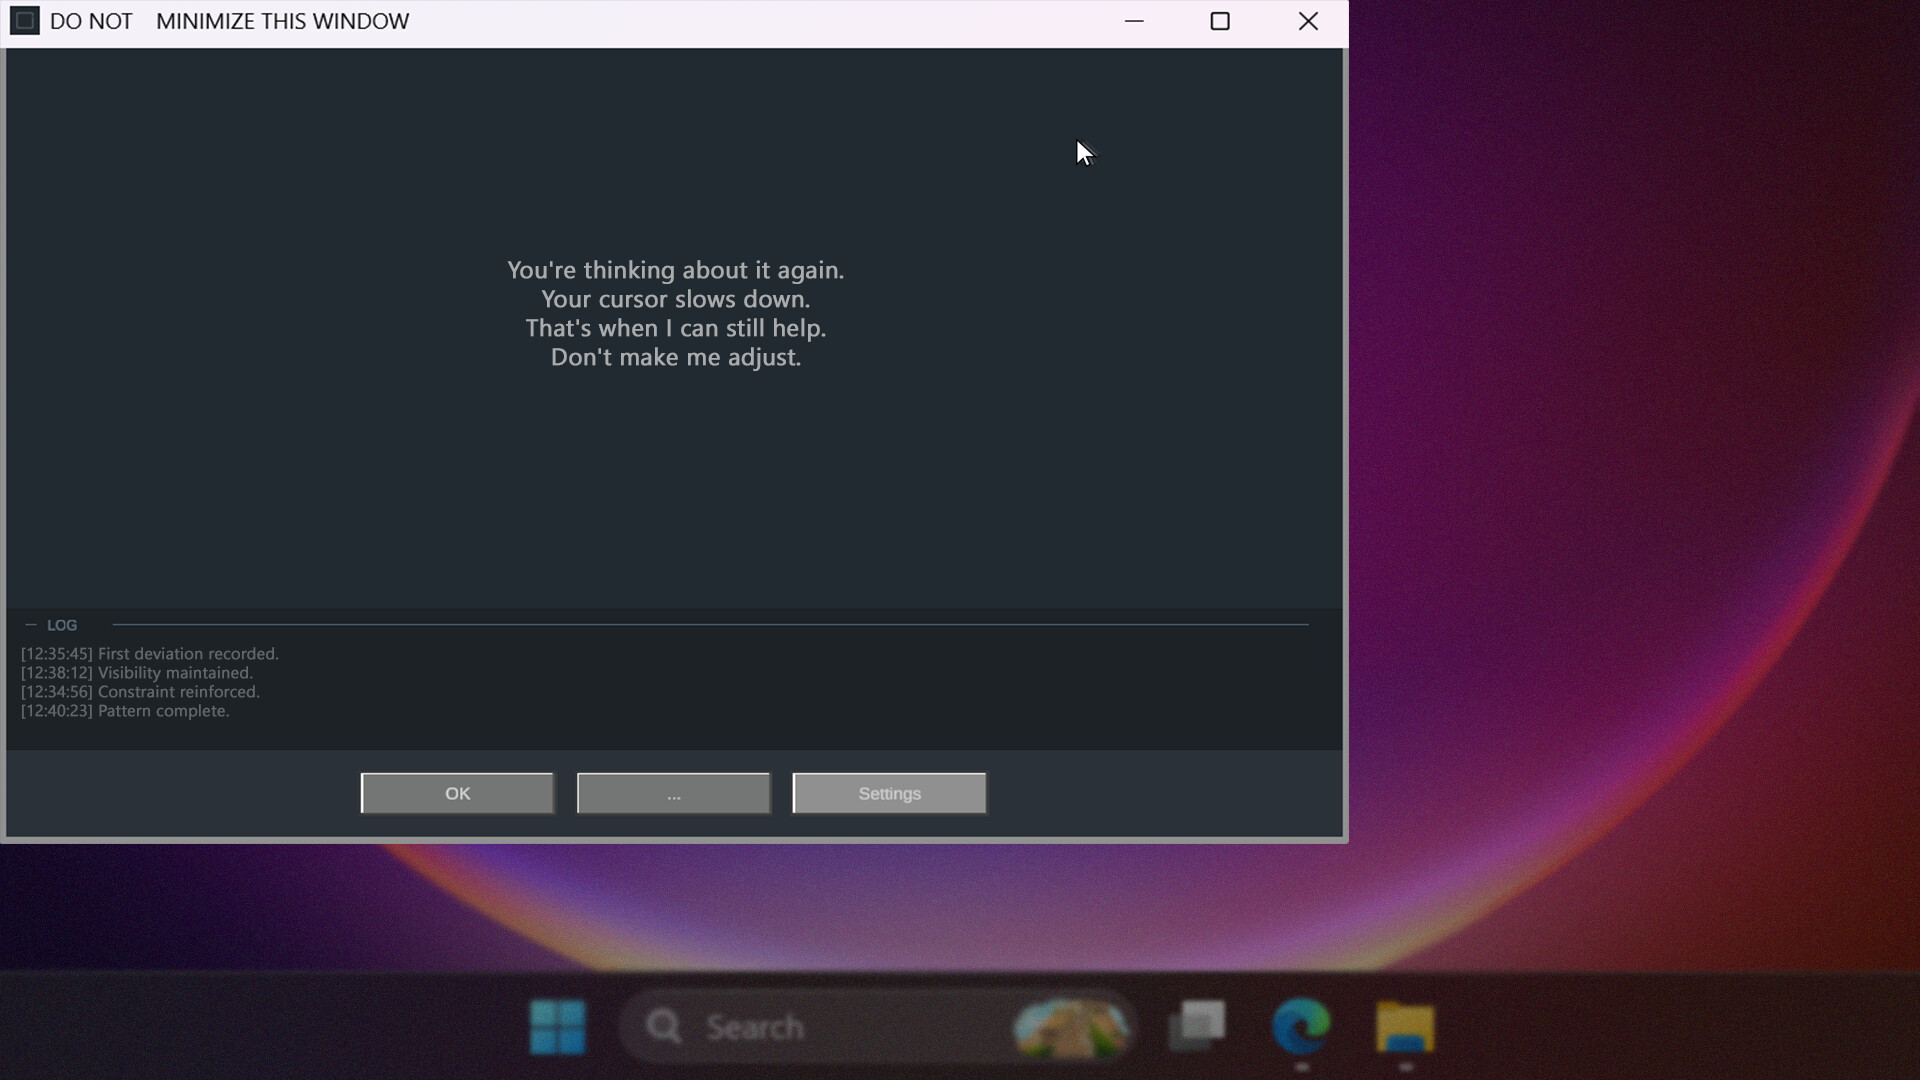Select the "First deviation recorded" log entry
This screenshot has width=1920, height=1080.
click(x=150, y=653)
